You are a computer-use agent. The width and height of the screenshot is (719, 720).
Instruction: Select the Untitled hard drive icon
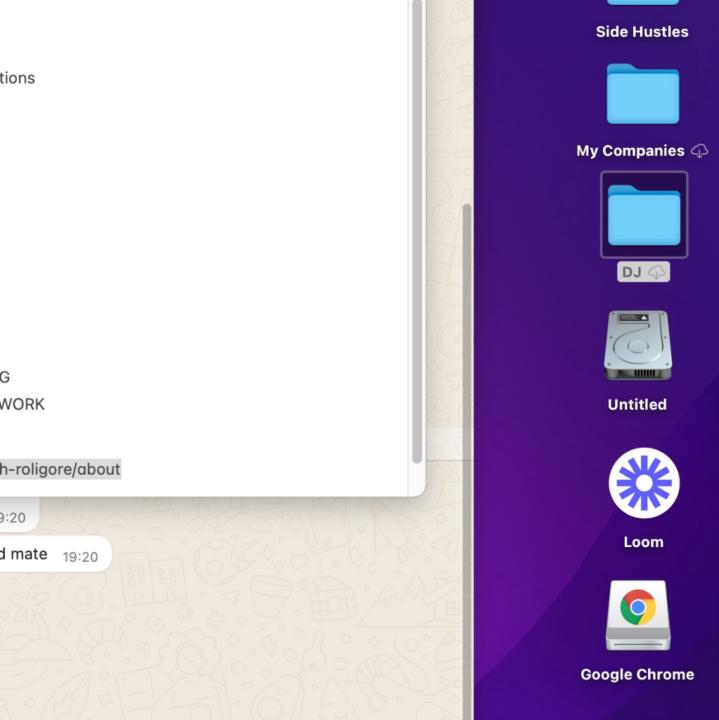pyautogui.click(x=637, y=346)
